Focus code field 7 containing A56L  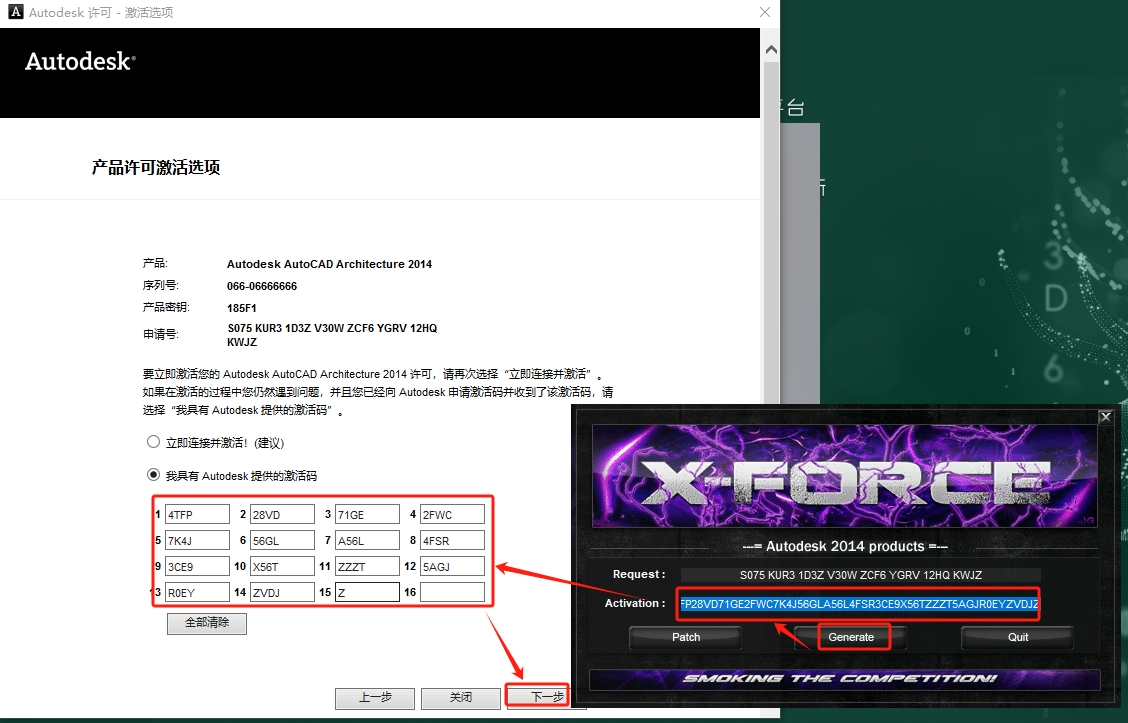click(367, 540)
